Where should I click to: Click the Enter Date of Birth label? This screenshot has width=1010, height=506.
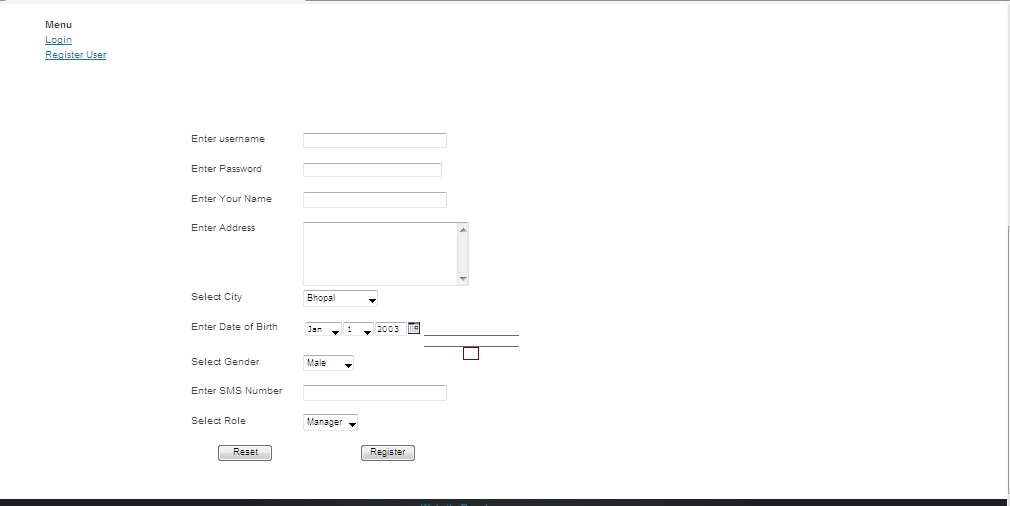click(234, 327)
